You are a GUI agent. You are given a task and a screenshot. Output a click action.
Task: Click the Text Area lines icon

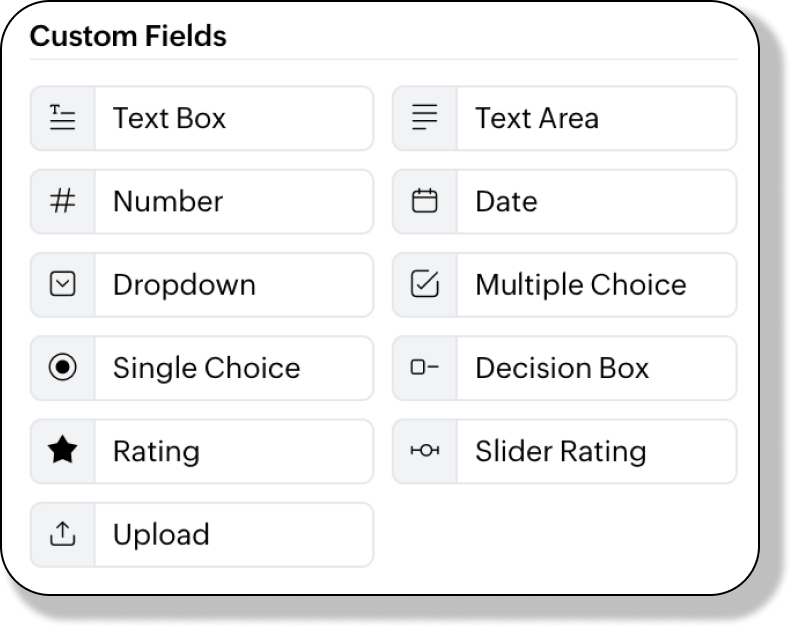tap(425, 117)
